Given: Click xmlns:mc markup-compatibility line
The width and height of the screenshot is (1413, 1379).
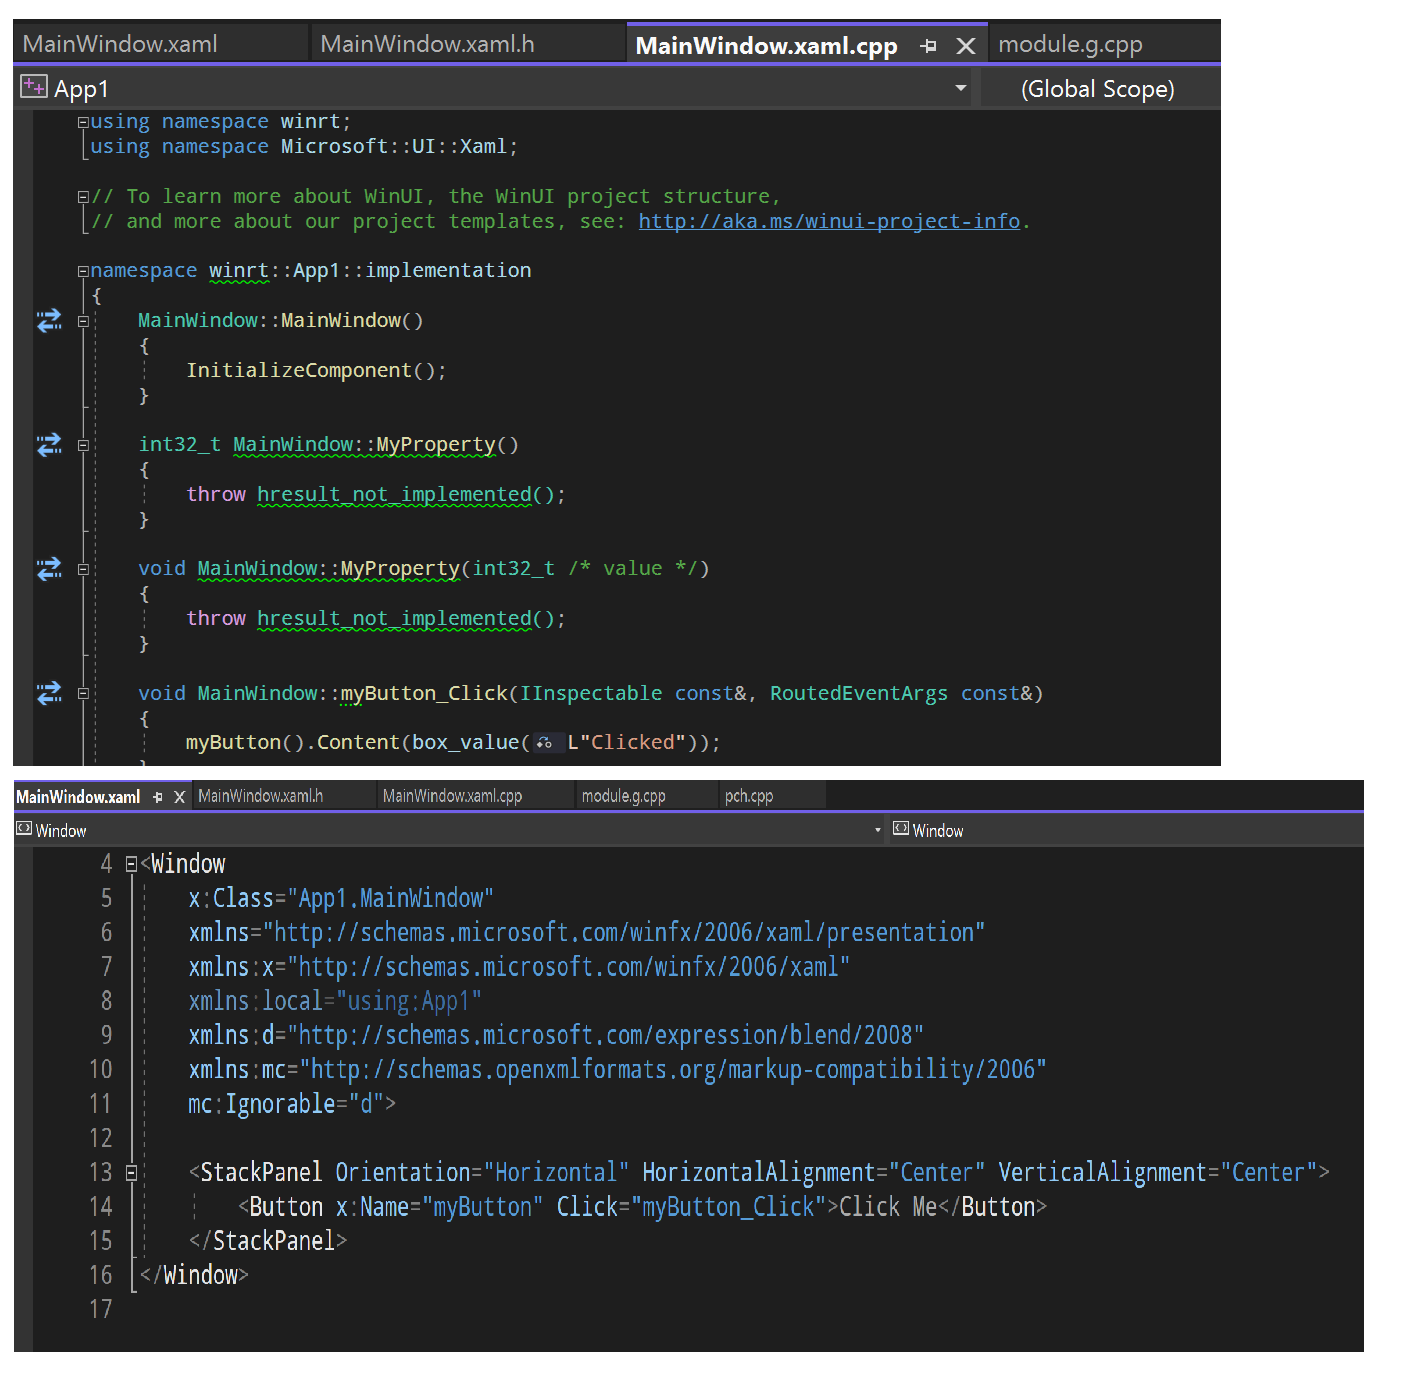Looking at the screenshot, I should pos(617,1070).
